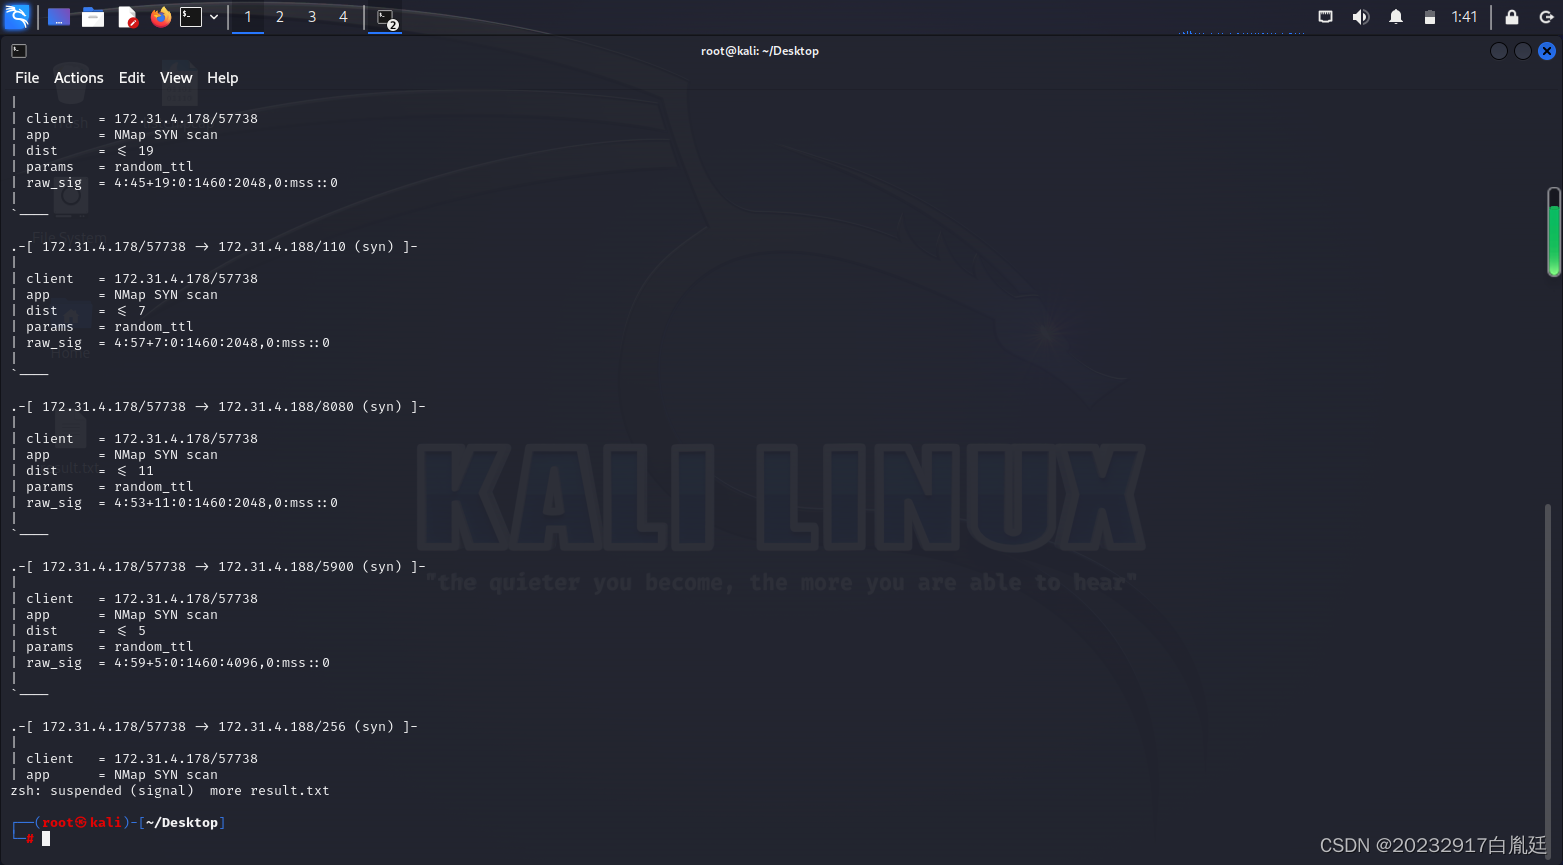
Task: Click raw_sig value 4:45+19:0:1460:2048,0:mss::0
Action: [226, 183]
